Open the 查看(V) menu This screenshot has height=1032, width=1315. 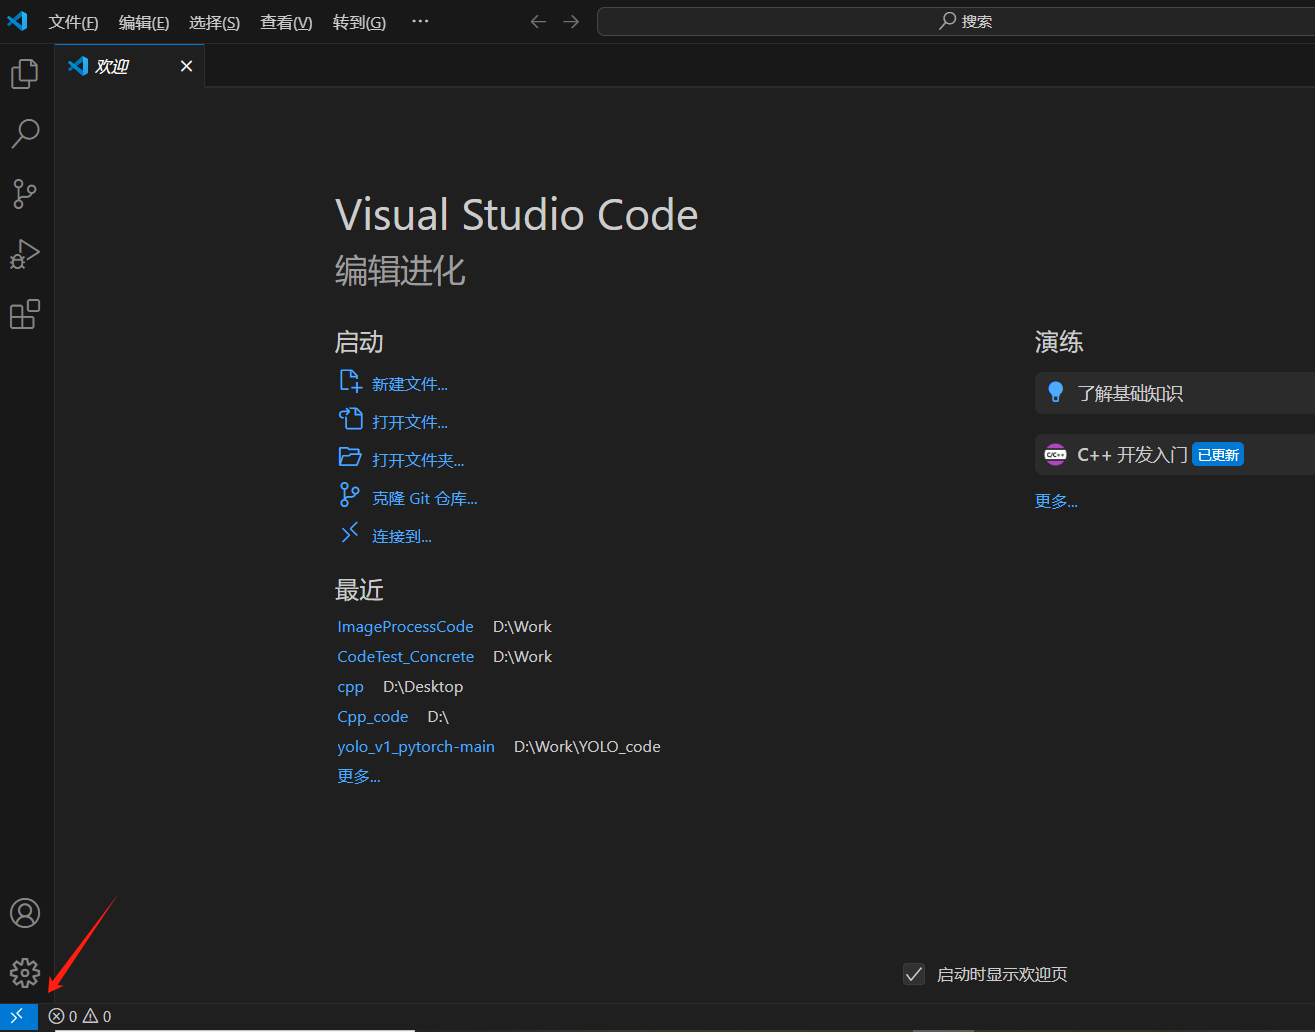coord(286,22)
